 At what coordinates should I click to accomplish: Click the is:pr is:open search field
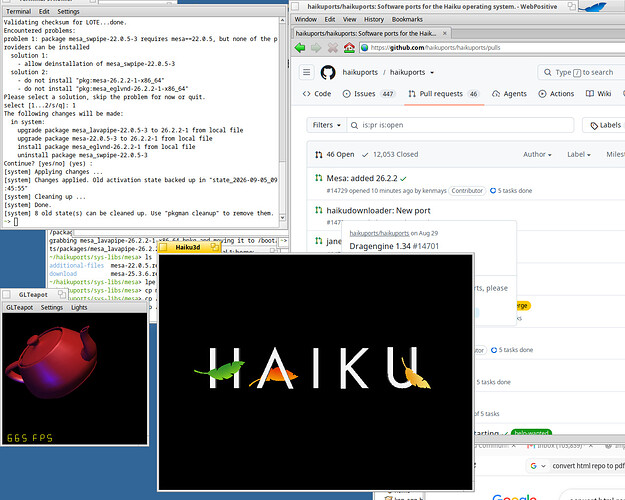(x=460, y=125)
